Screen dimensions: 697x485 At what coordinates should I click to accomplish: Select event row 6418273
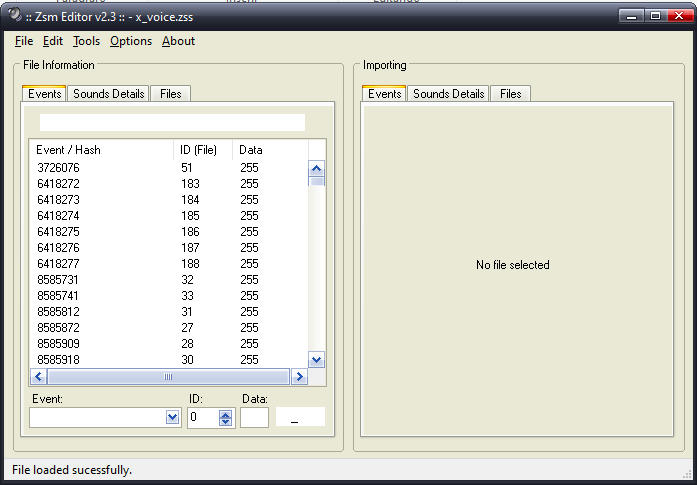click(x=169, y=200)
